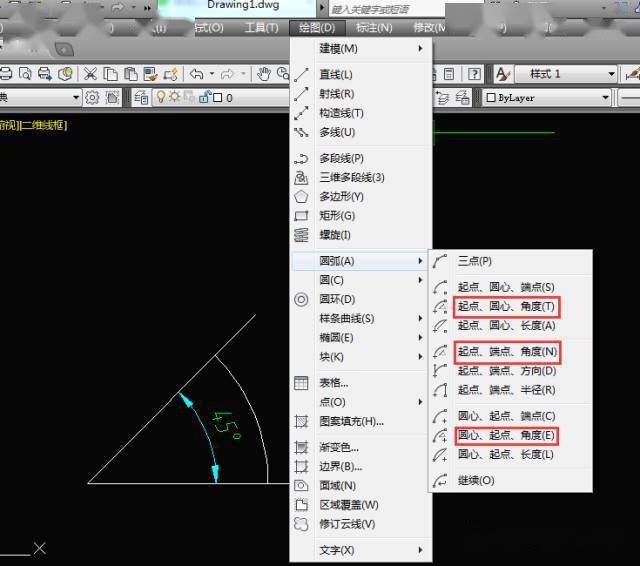Click the Redo arrow icon in toolbar
Screen dimensions: 640x566
[227, 74]
